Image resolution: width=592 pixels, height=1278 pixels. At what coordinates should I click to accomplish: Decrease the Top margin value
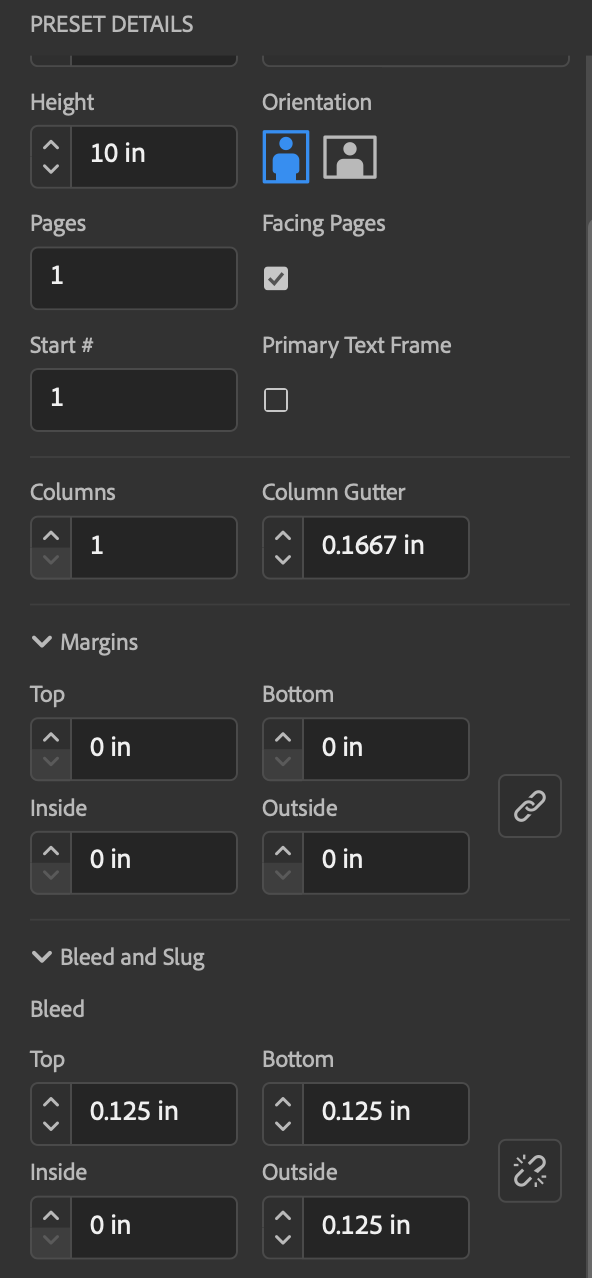coord(50,762)
